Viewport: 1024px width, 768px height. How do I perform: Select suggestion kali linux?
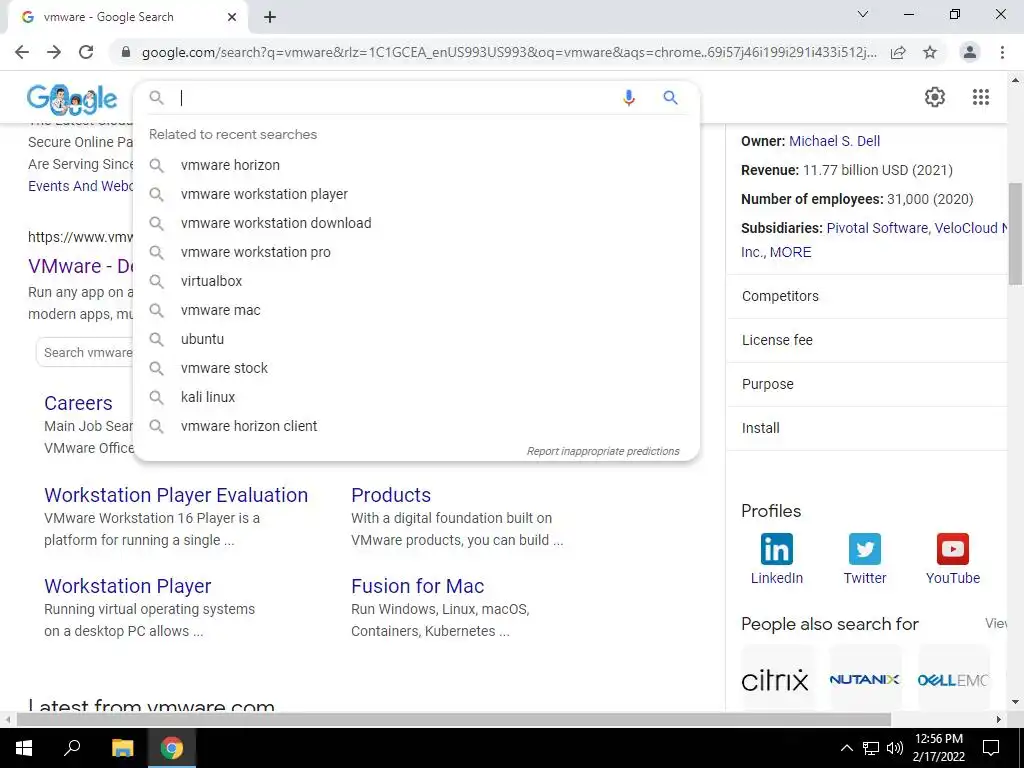(x=416, y=397)
